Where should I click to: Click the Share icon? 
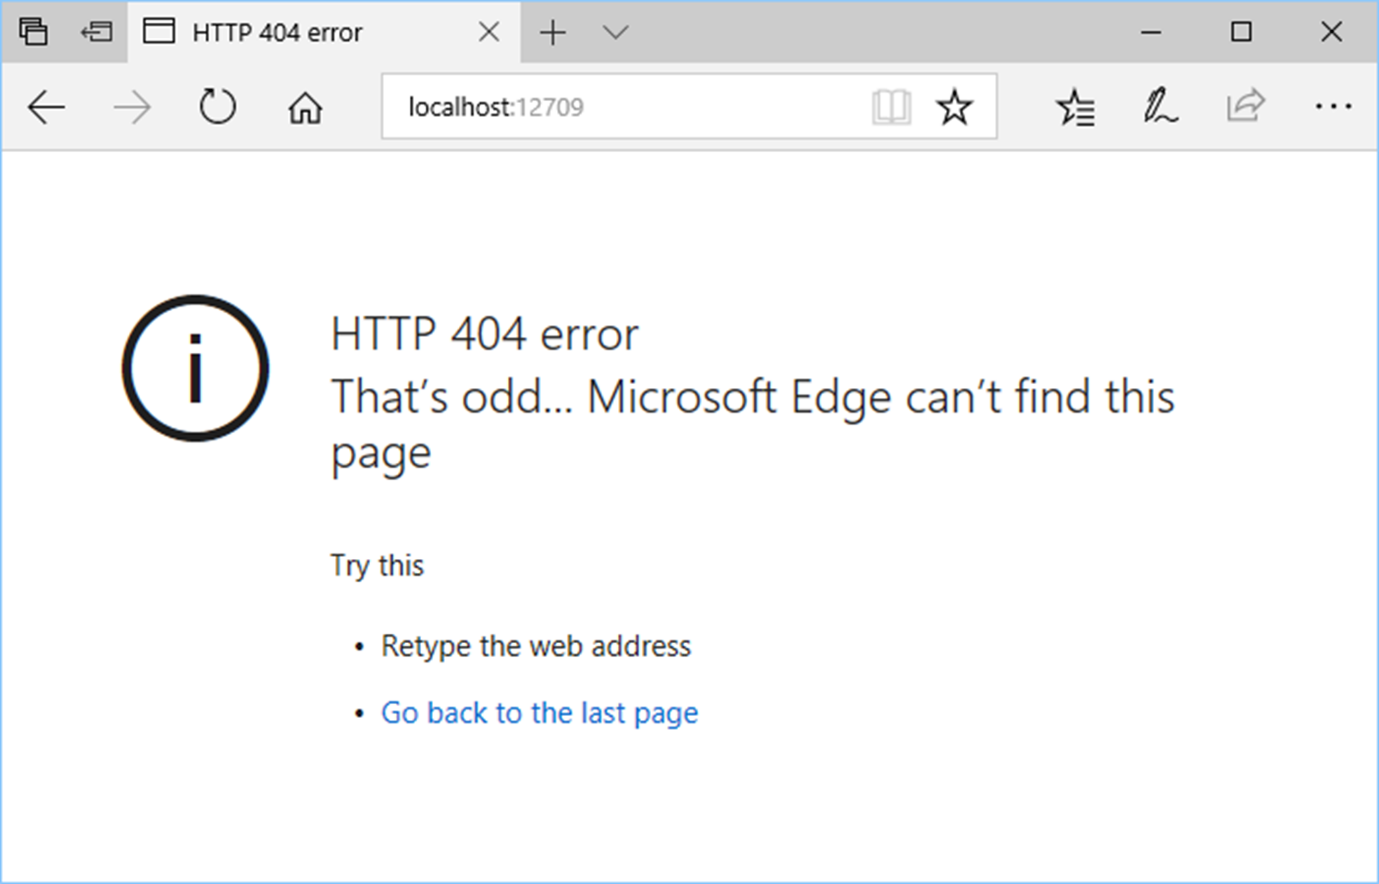tap(1246, 105)
